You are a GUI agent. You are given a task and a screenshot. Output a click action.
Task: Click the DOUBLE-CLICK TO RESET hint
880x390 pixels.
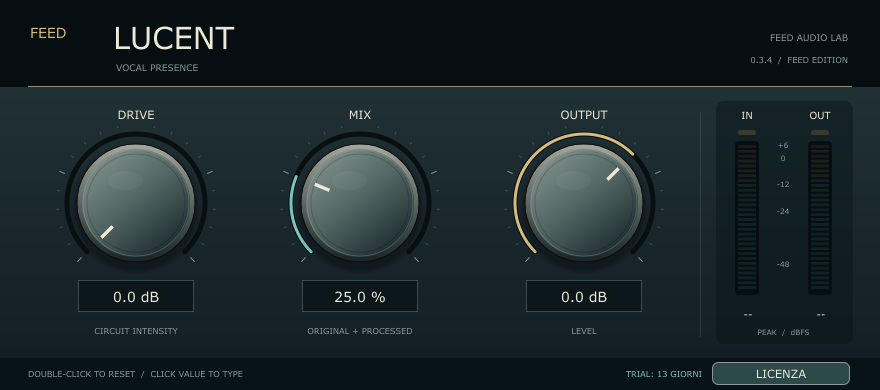pyautogui.click(x=82, y=374)
